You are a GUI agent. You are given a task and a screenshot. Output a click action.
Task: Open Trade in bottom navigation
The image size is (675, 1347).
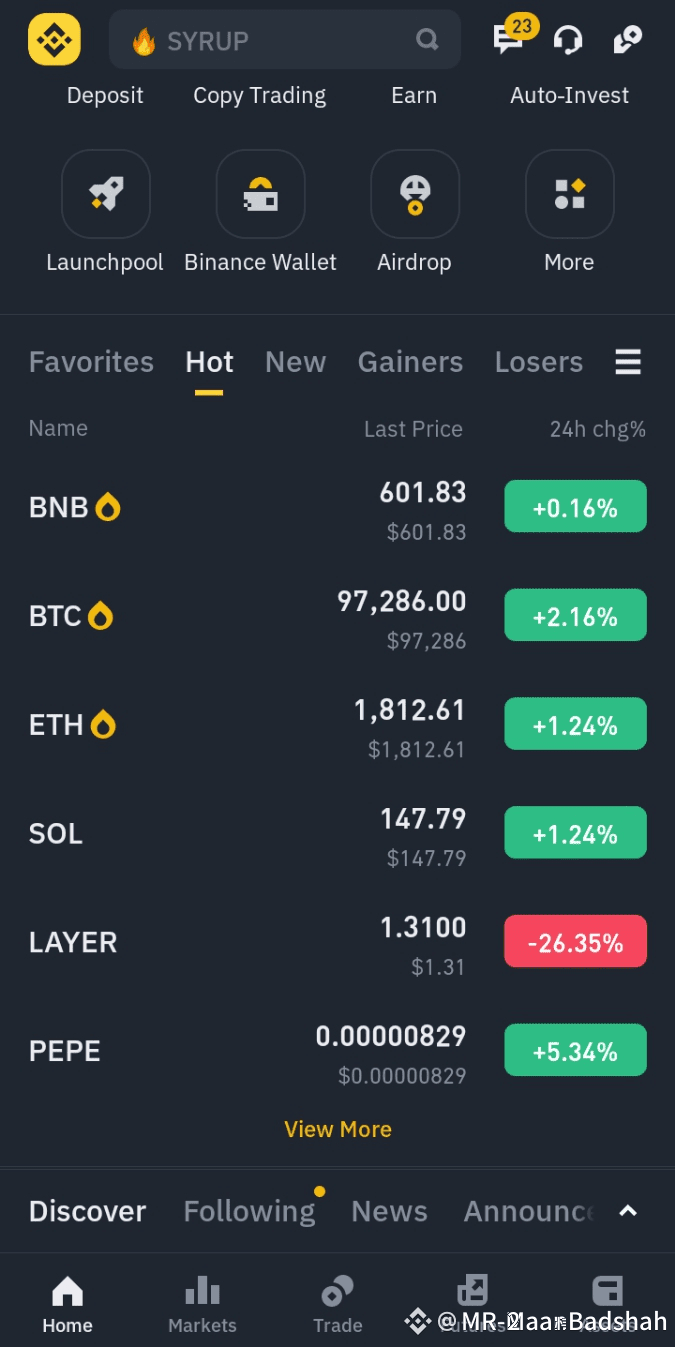pyautogui.click(x=337, y=1305)
